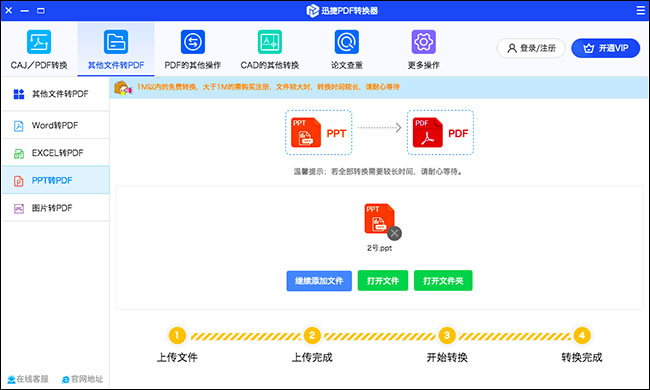The image size is (650, 390).
Task: Switch to Word转PDF in sidebar
Action: pyautogui.click(x=56, y=126)
